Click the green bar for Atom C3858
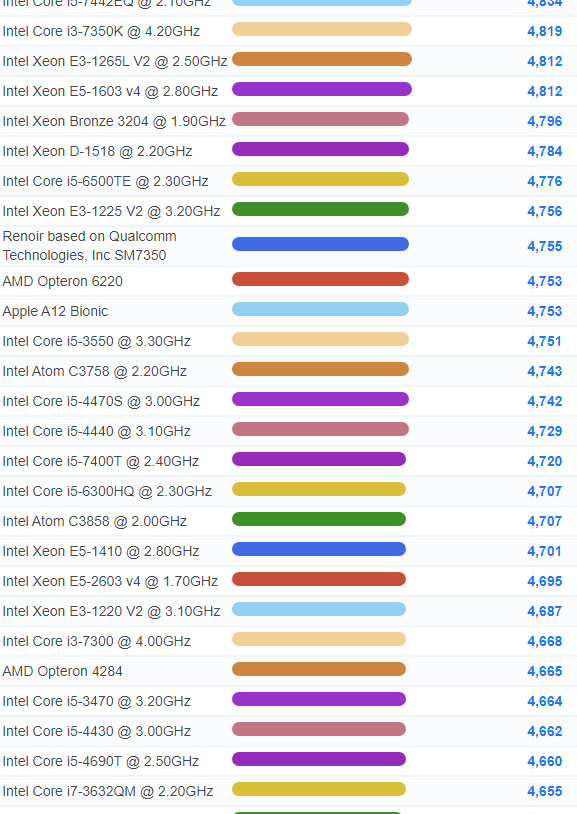 pos(319,519)
